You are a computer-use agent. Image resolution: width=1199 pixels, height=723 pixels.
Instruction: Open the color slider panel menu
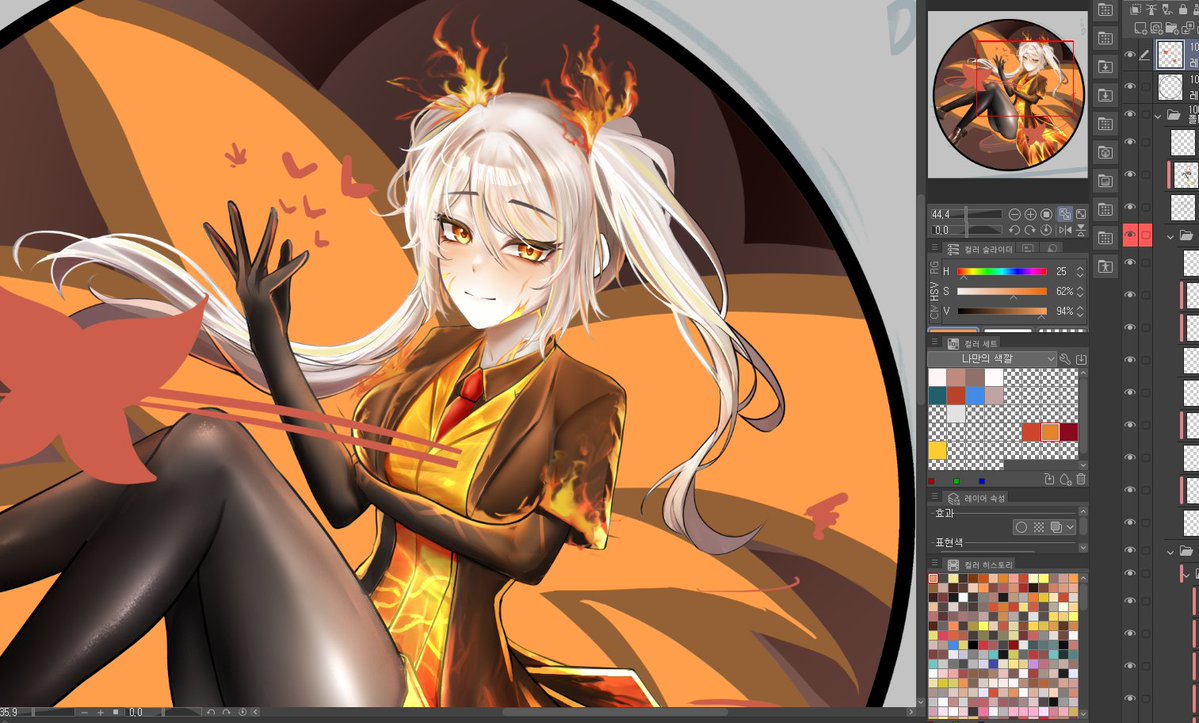click(x=934, y=248)
